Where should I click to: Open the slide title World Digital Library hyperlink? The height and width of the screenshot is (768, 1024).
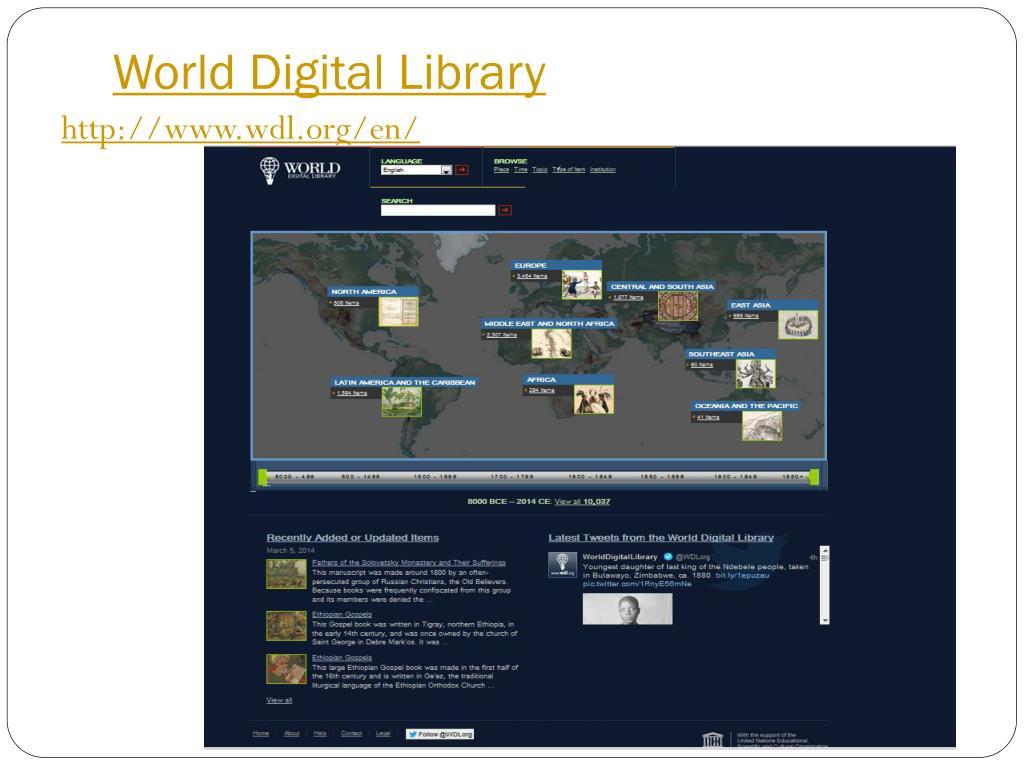(x=329, y=72)
